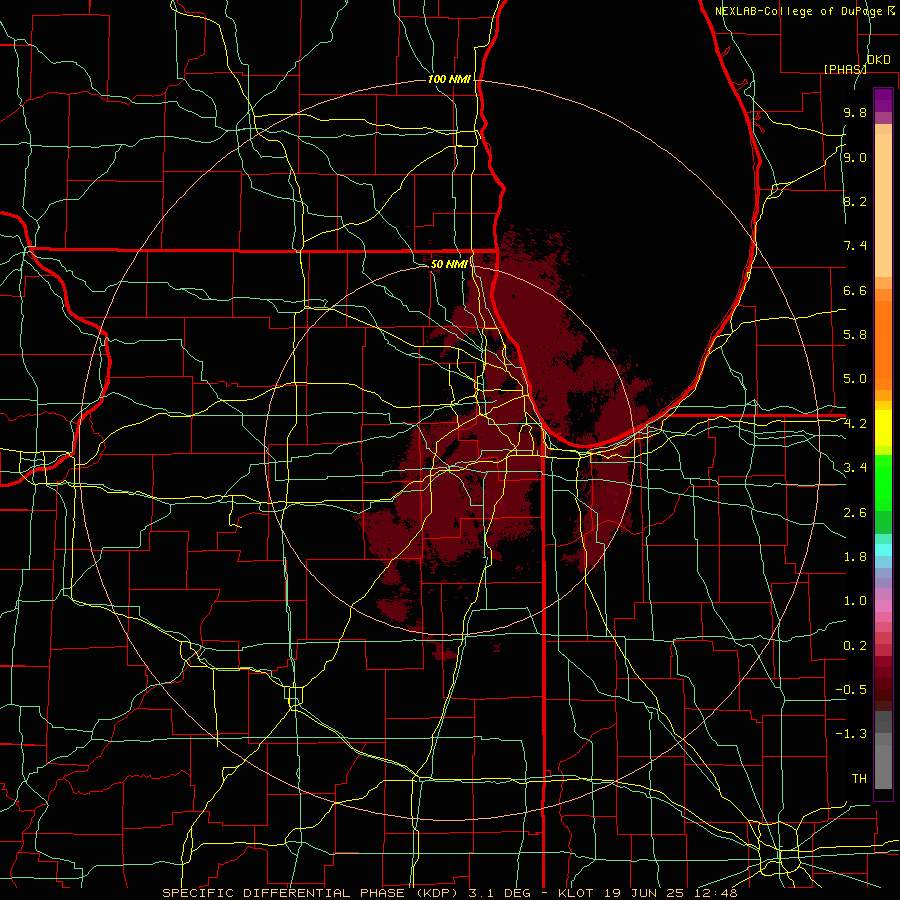Click the [PHAS] legend header
This screenshot has height=900, width=900.
click(845, 69)
